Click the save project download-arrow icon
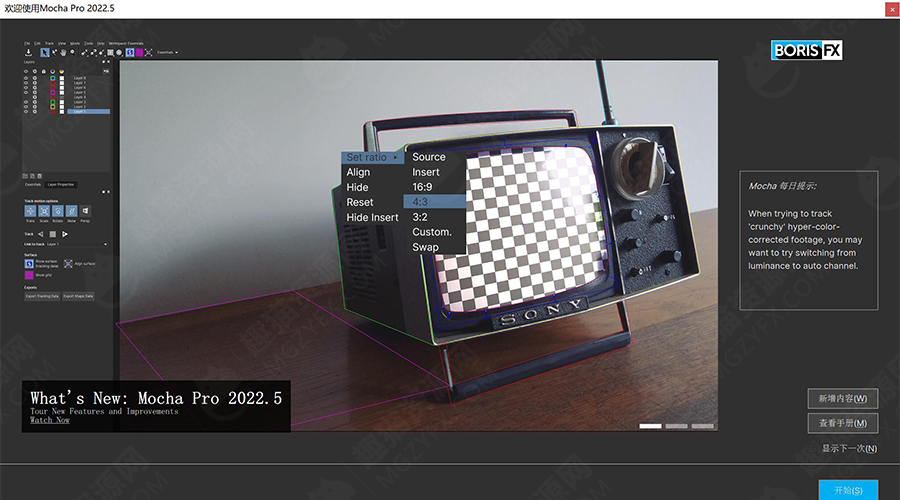900x500 pixels. [x=28, y=52]
